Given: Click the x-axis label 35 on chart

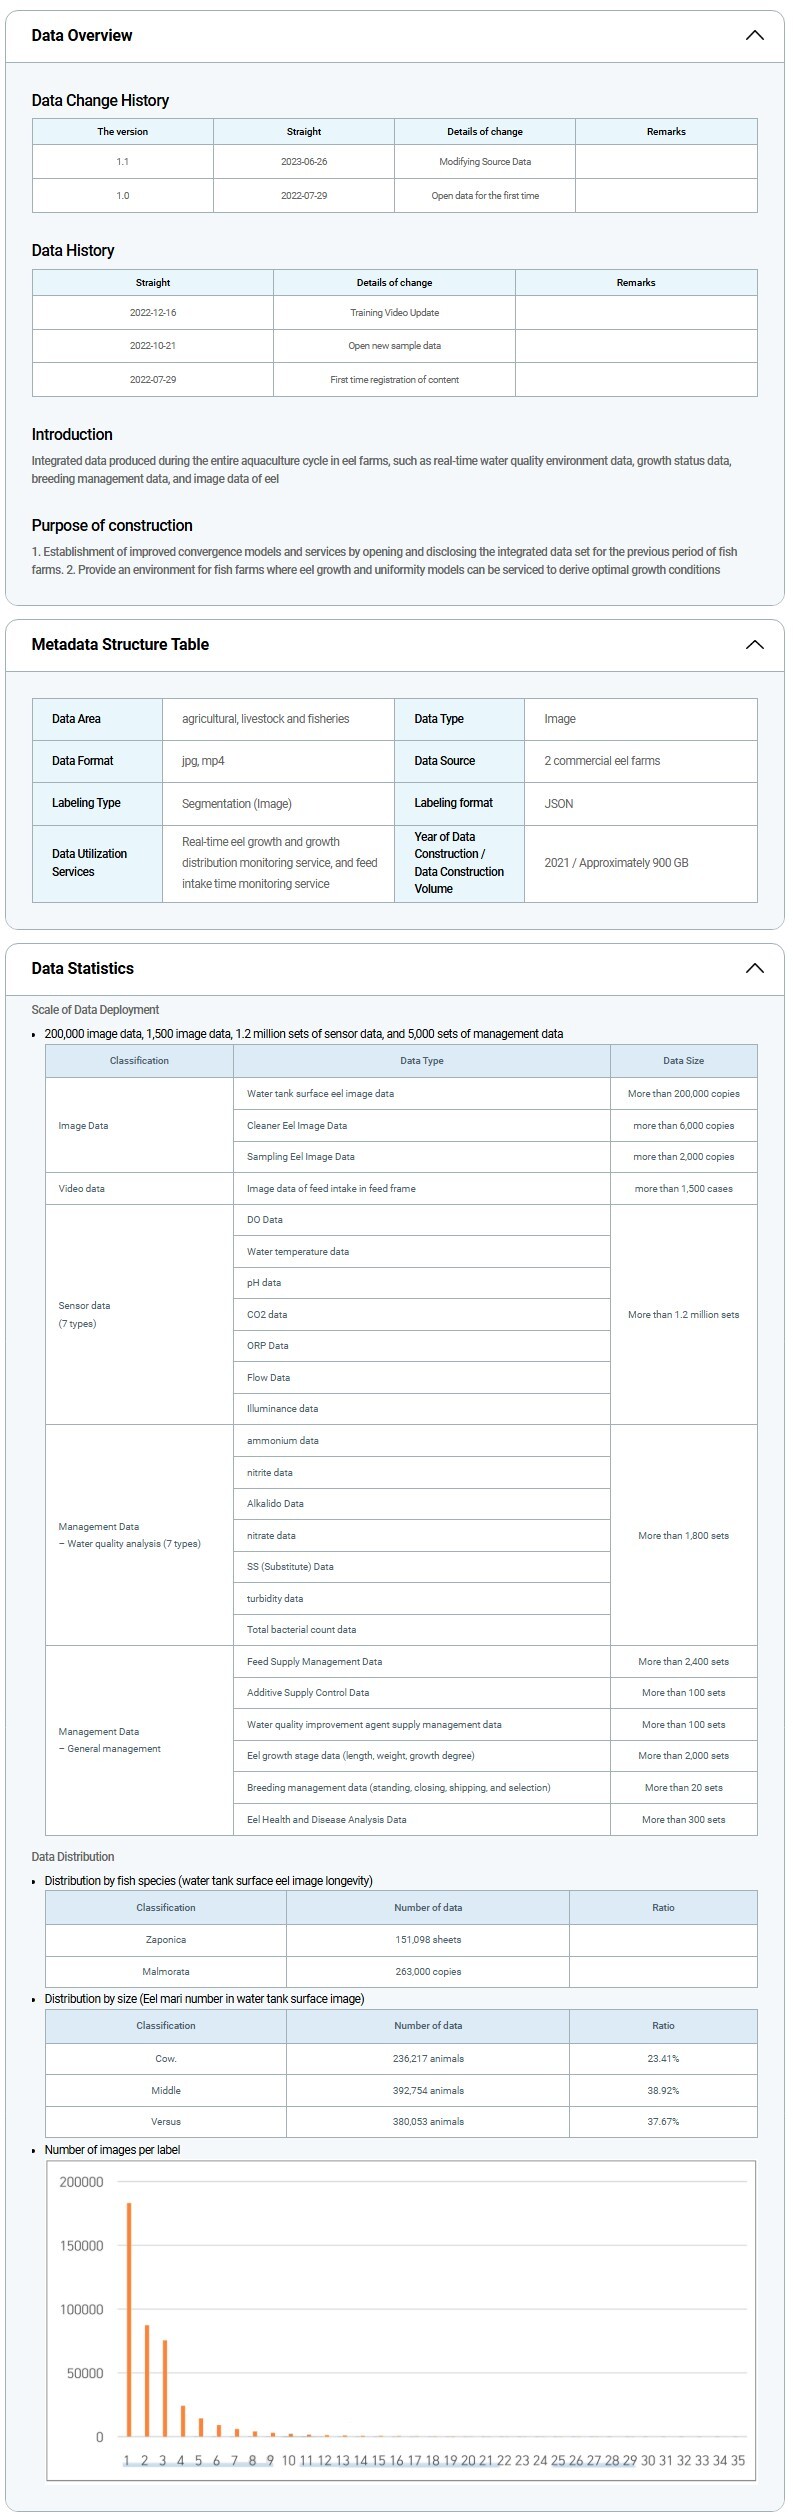Looking at the screenshot, I should pyautogui.click(x=738, y=2461).
